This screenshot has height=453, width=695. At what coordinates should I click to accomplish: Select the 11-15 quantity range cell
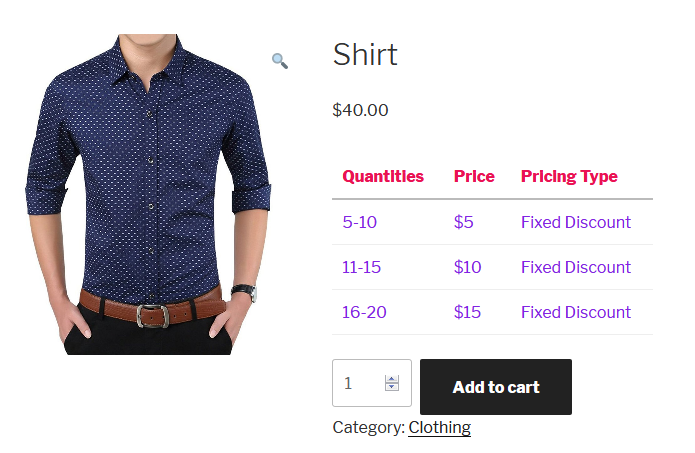pos(362,267)
